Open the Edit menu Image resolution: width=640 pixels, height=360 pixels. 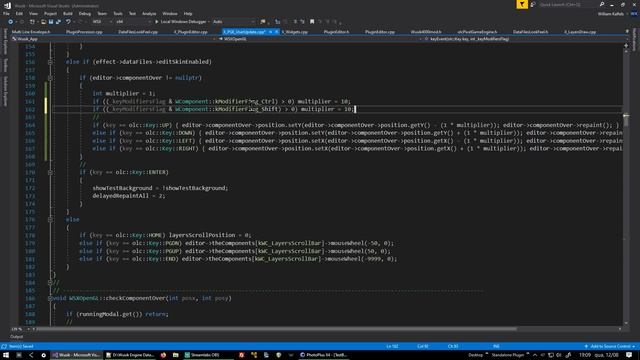[19, 13]
